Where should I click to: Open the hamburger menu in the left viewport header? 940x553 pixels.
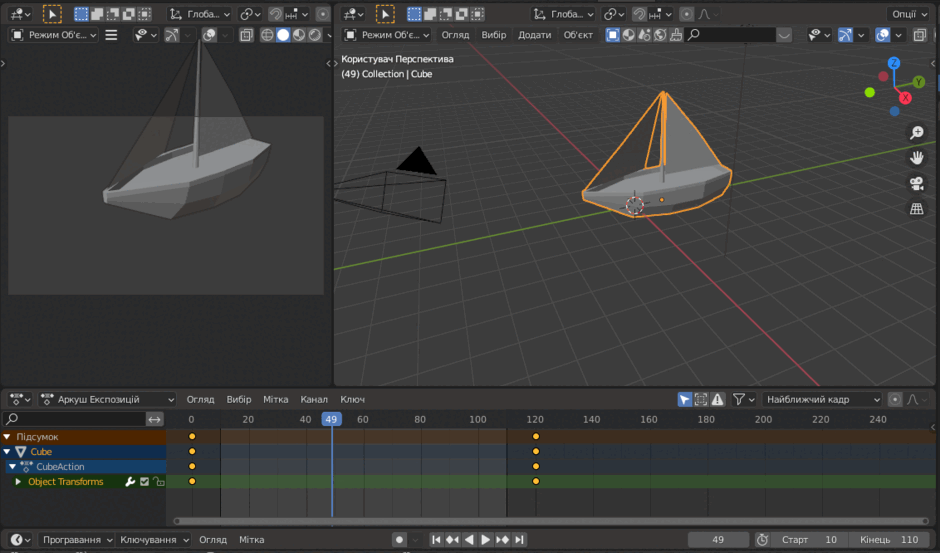[111, 35]
